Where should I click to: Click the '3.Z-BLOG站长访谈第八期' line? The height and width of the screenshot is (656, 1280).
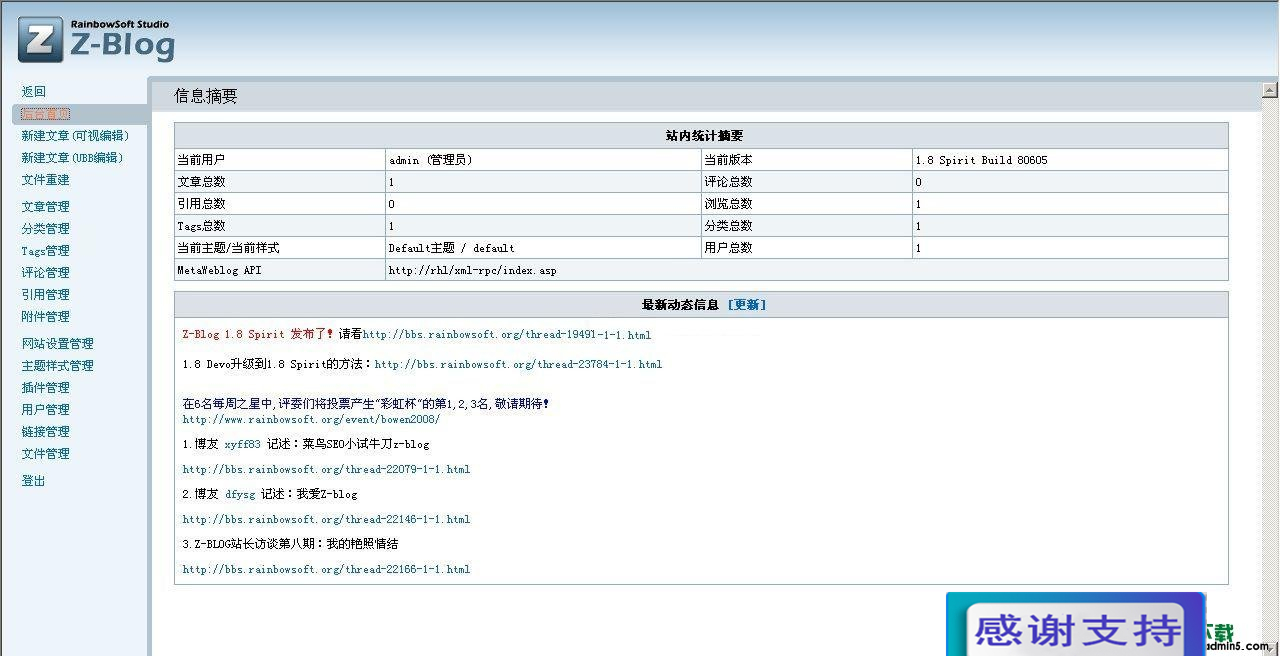click(290, 544)
